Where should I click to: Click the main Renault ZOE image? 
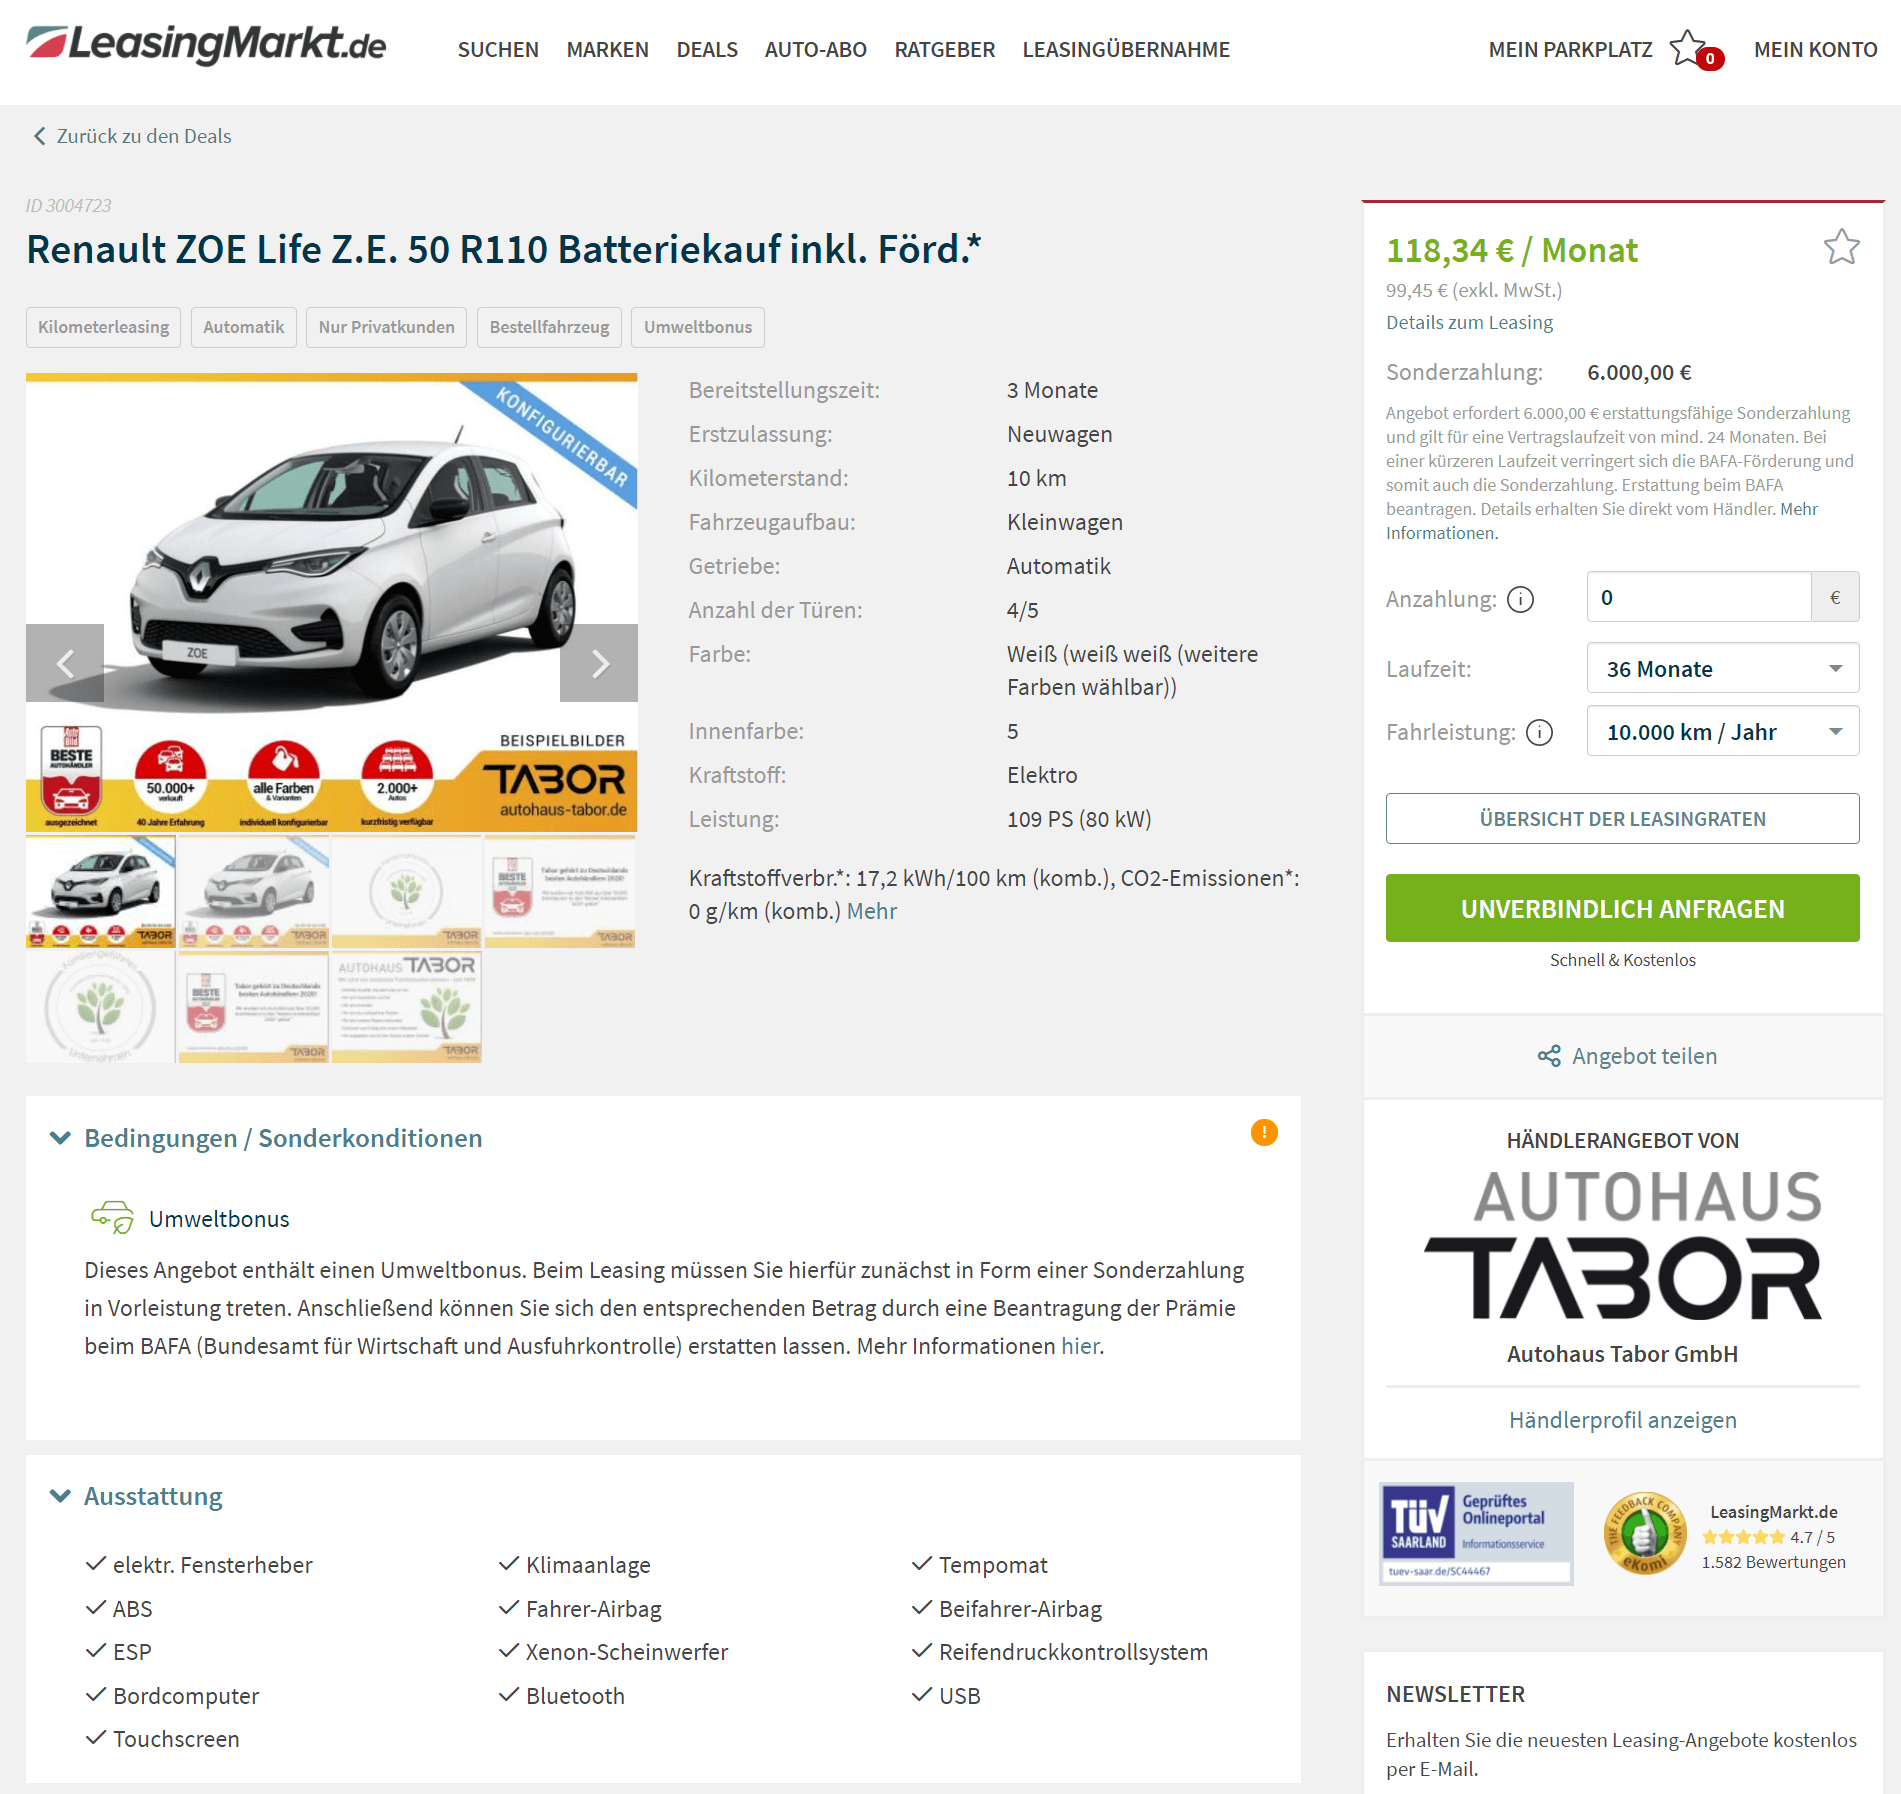tap(331, 603)
